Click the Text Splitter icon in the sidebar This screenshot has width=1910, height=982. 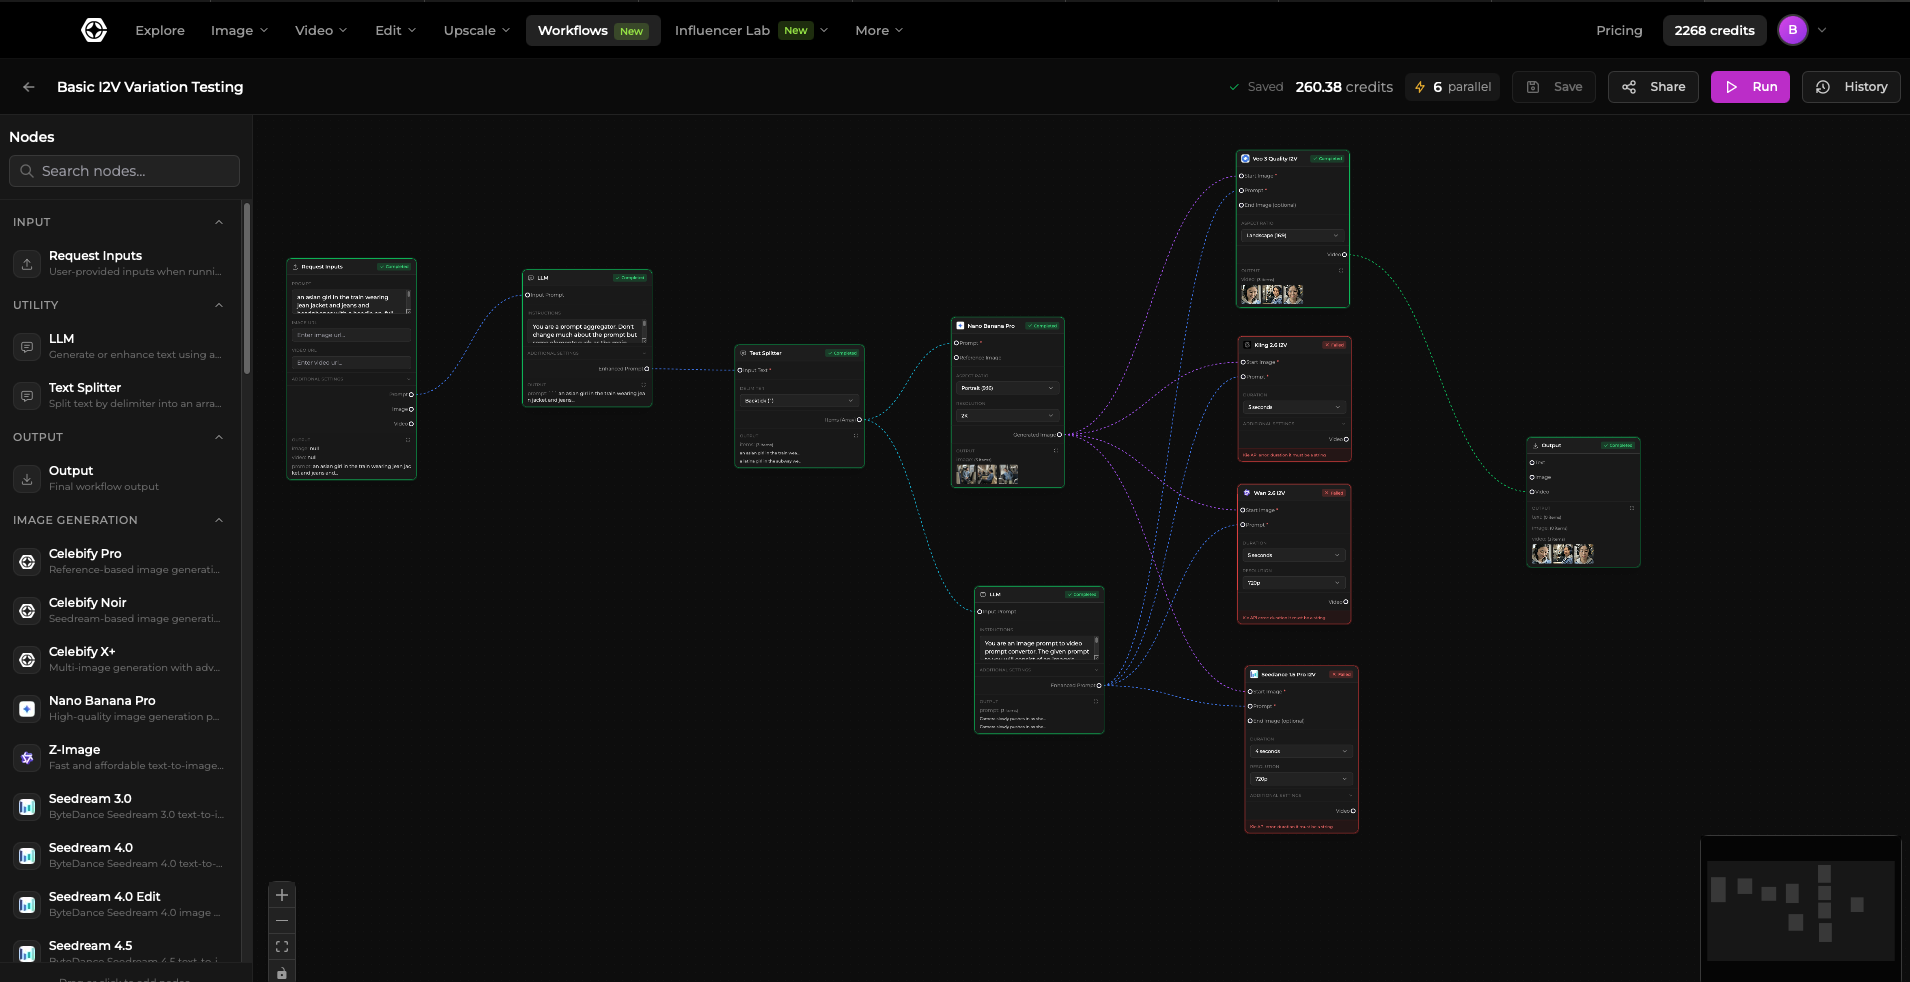click(x=26, y=395)
